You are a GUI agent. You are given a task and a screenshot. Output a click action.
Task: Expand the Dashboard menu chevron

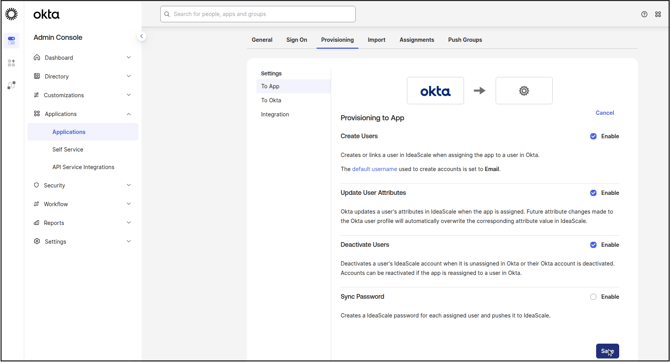(129, 57)
